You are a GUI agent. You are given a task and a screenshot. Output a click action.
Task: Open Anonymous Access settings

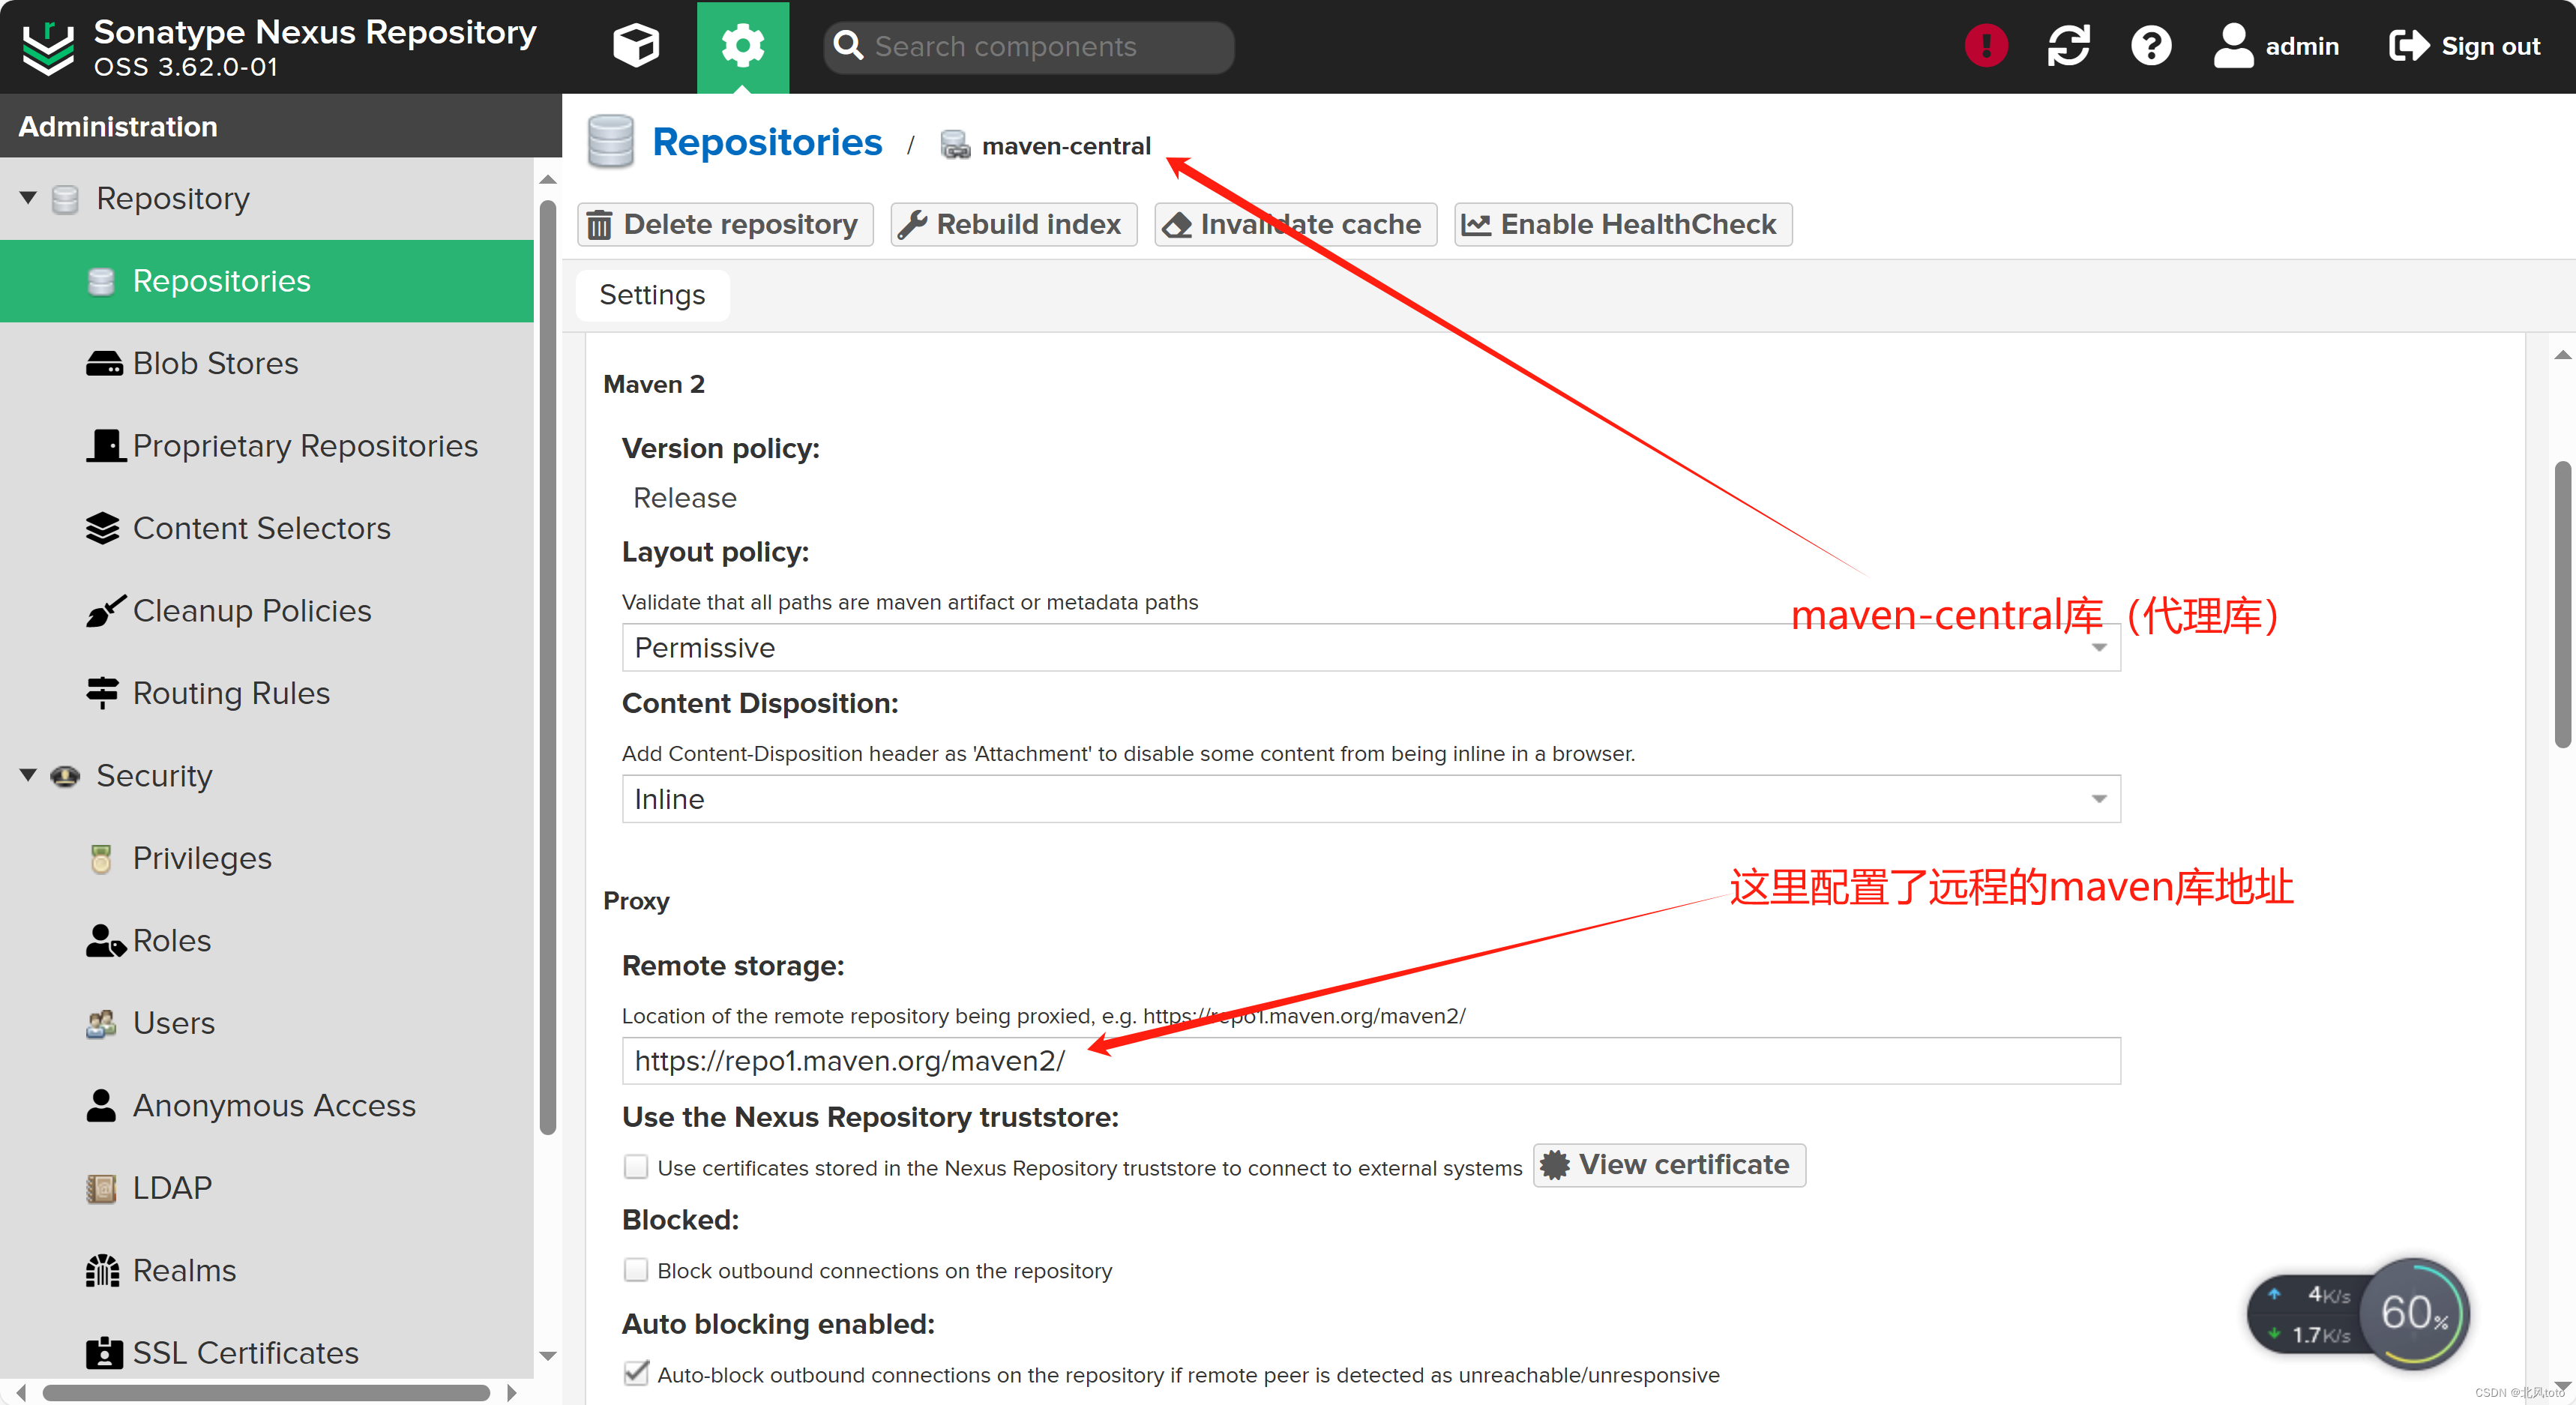[274, 1105]
